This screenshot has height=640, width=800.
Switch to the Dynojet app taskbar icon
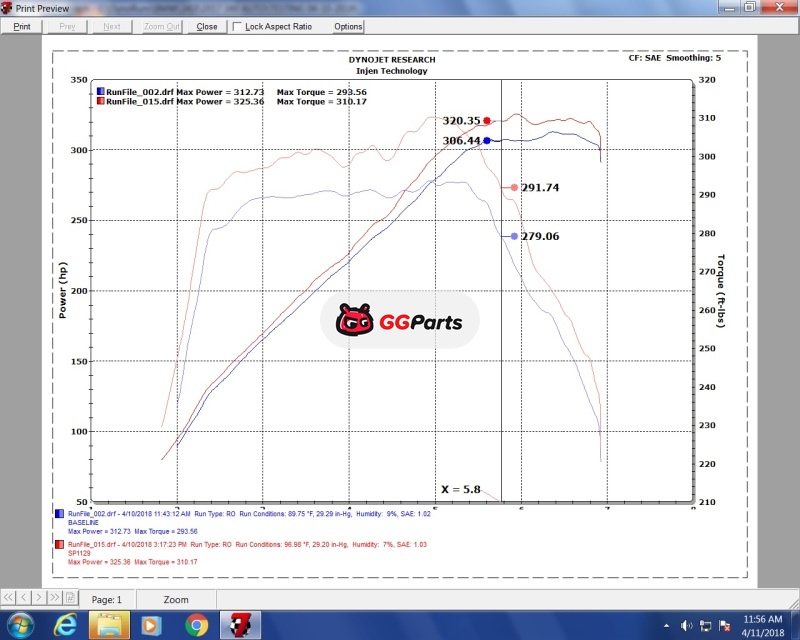(241, 626)
